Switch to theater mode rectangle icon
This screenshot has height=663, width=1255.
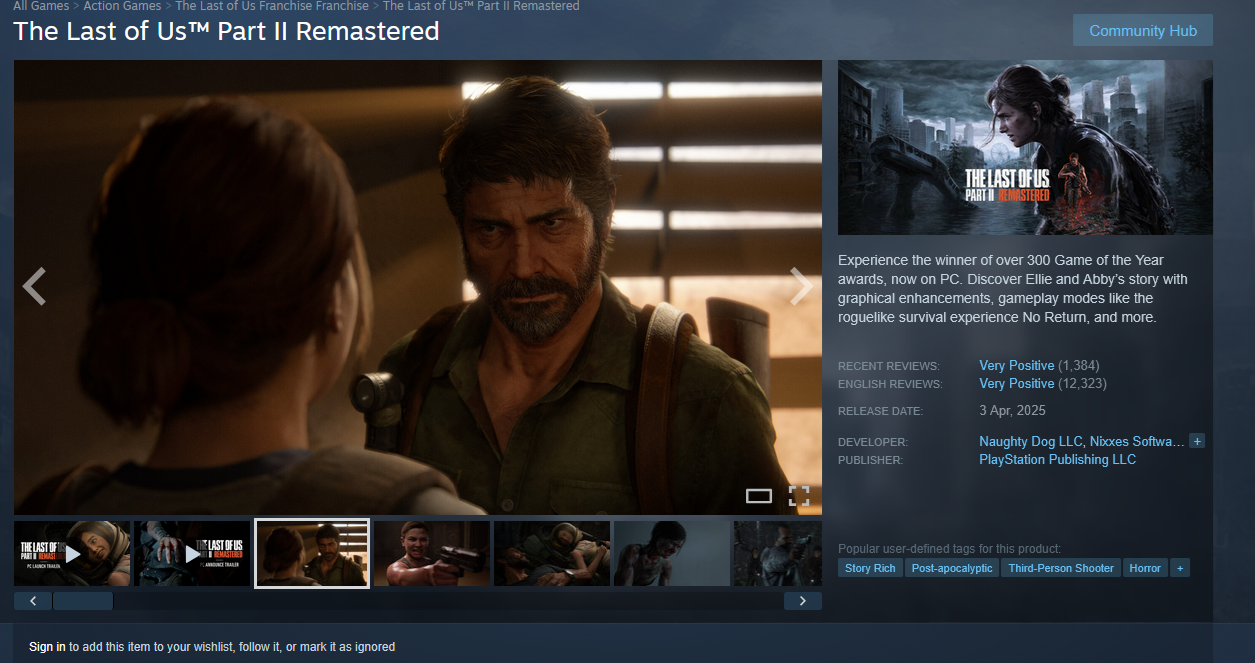click(x=759, y=496)
